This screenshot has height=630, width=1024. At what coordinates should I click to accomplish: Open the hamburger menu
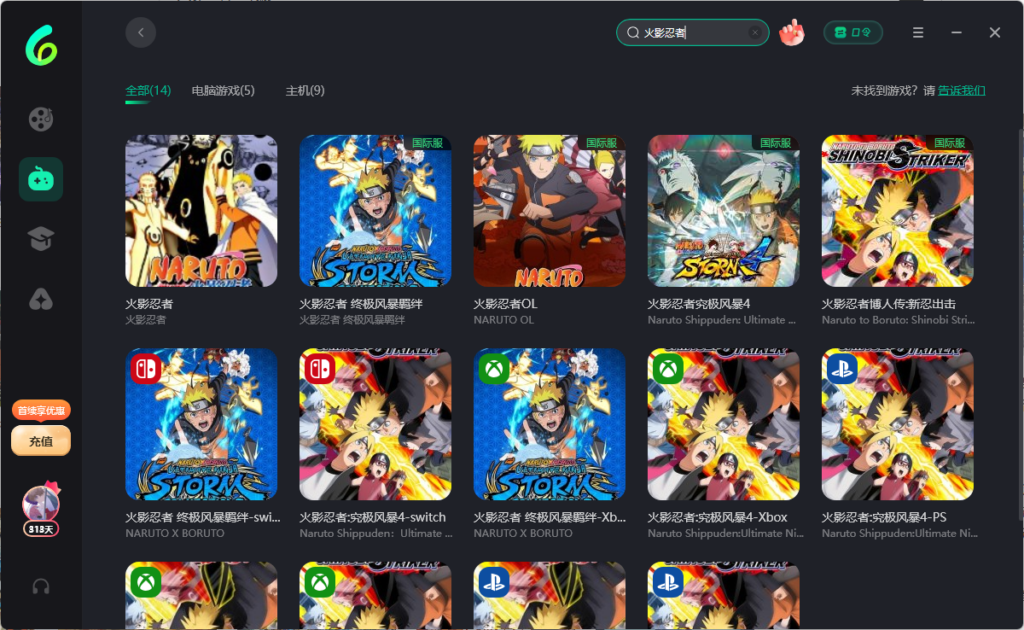click(x=918, y=33)
